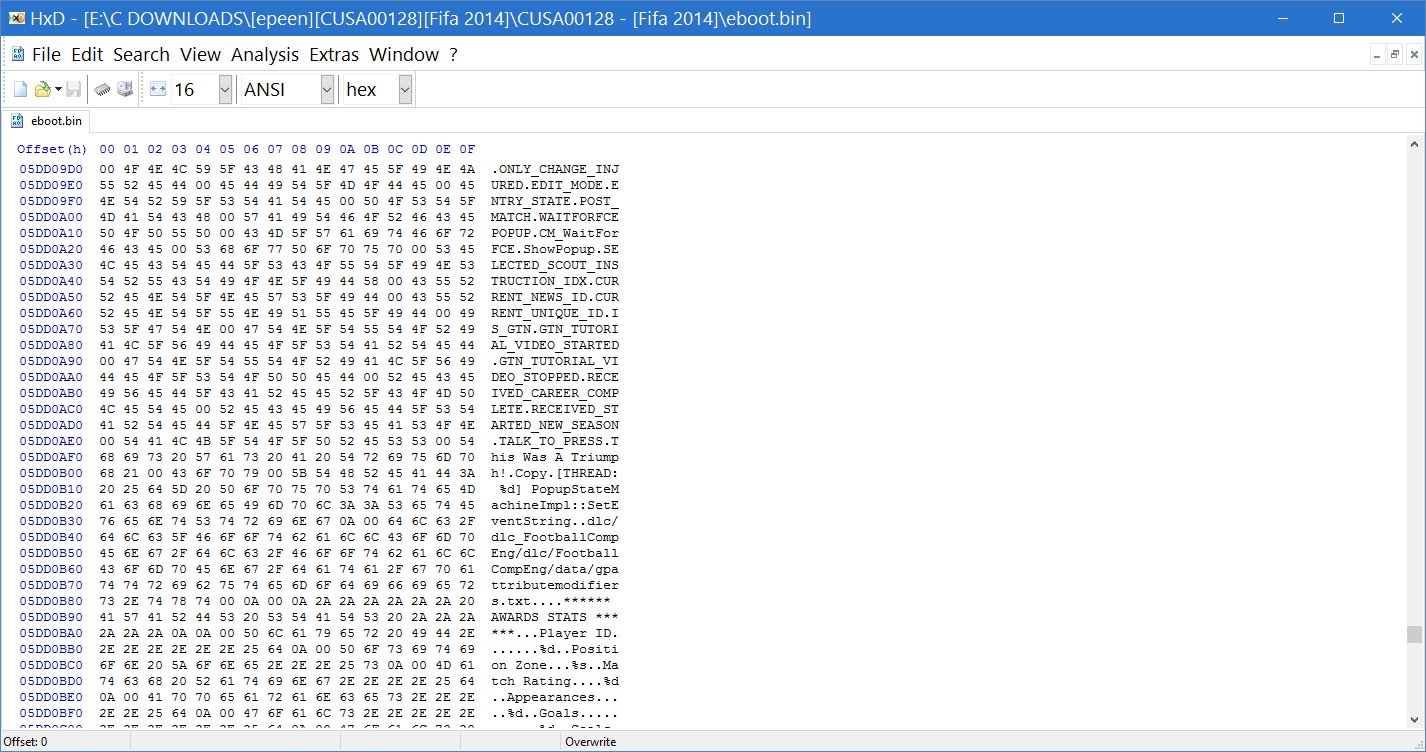Open disk with the drive icon
The height and width of the screenshot is (752, 1426).
[125, 90]
